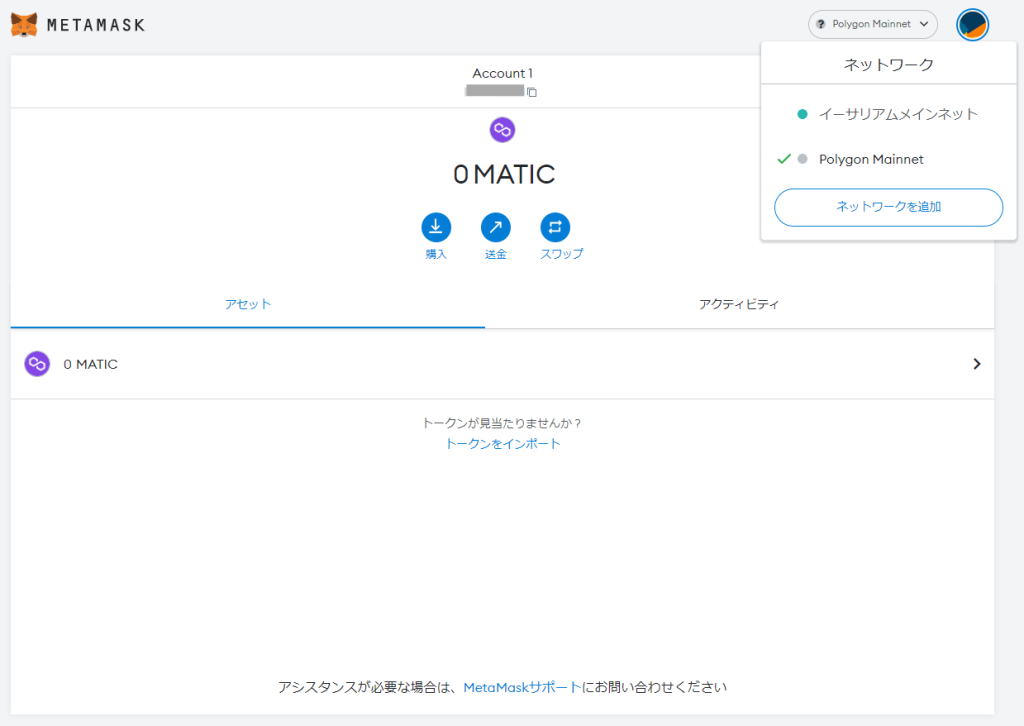Switch to the アセット tab
Image resolution: width=1024 pixels, height=726 pixels.
point(248,304)
